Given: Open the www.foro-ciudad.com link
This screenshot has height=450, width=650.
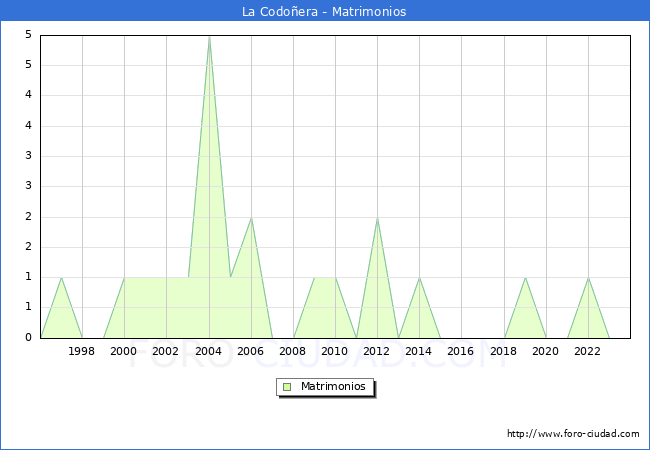Looking at the screenshot, I should [573, 434].
